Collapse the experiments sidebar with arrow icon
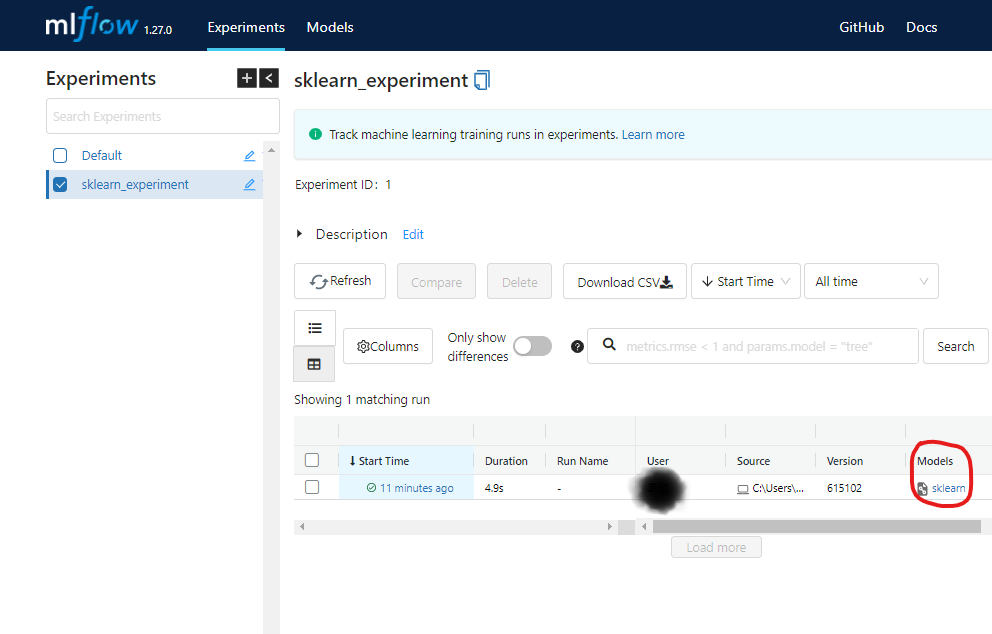Image resolution: width=992 pixels, height=634 pixels. [269, 78]
